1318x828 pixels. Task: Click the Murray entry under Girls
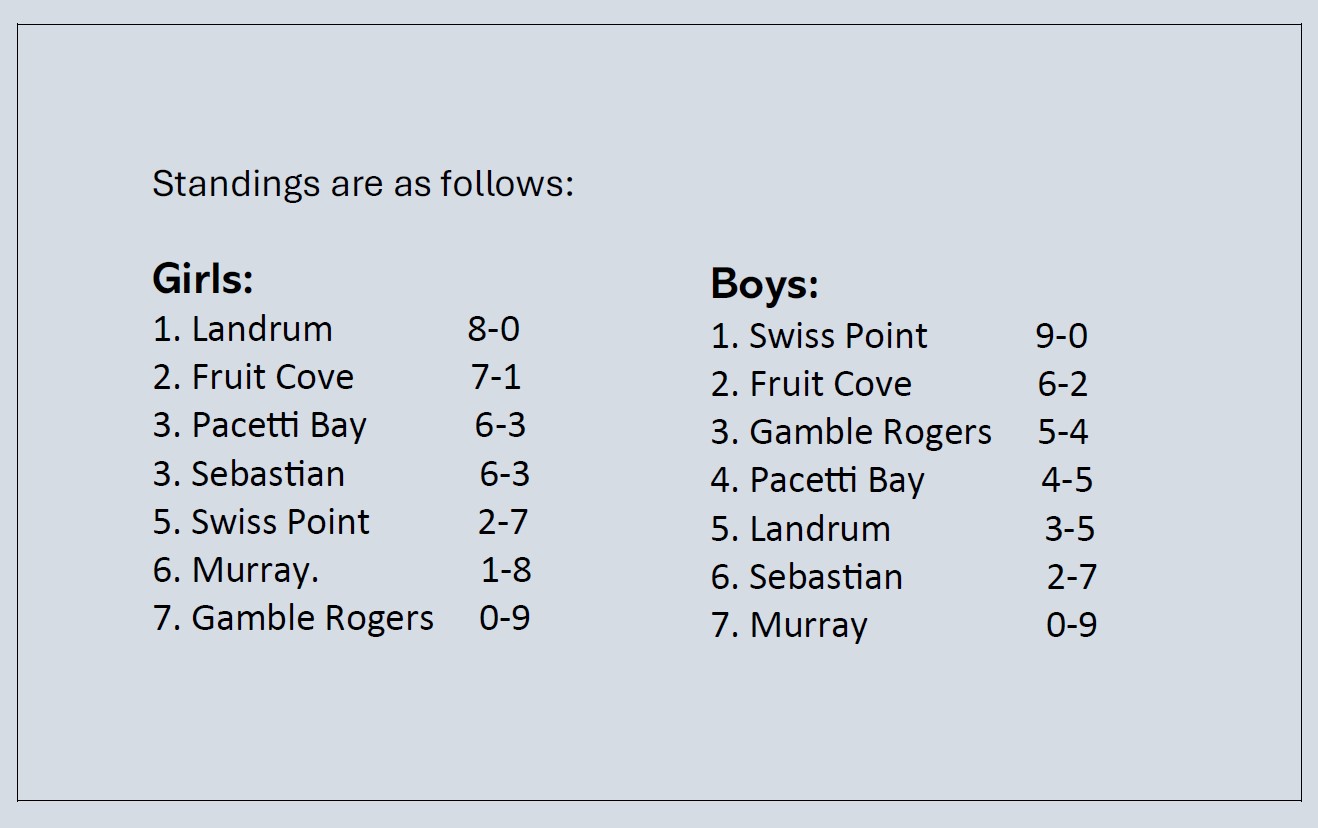pyautogui.click(x=254, y=570)
